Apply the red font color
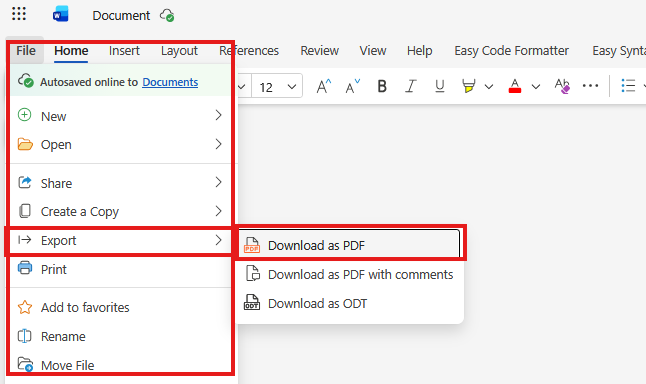The image size is (646, 384). coord(515,86)
